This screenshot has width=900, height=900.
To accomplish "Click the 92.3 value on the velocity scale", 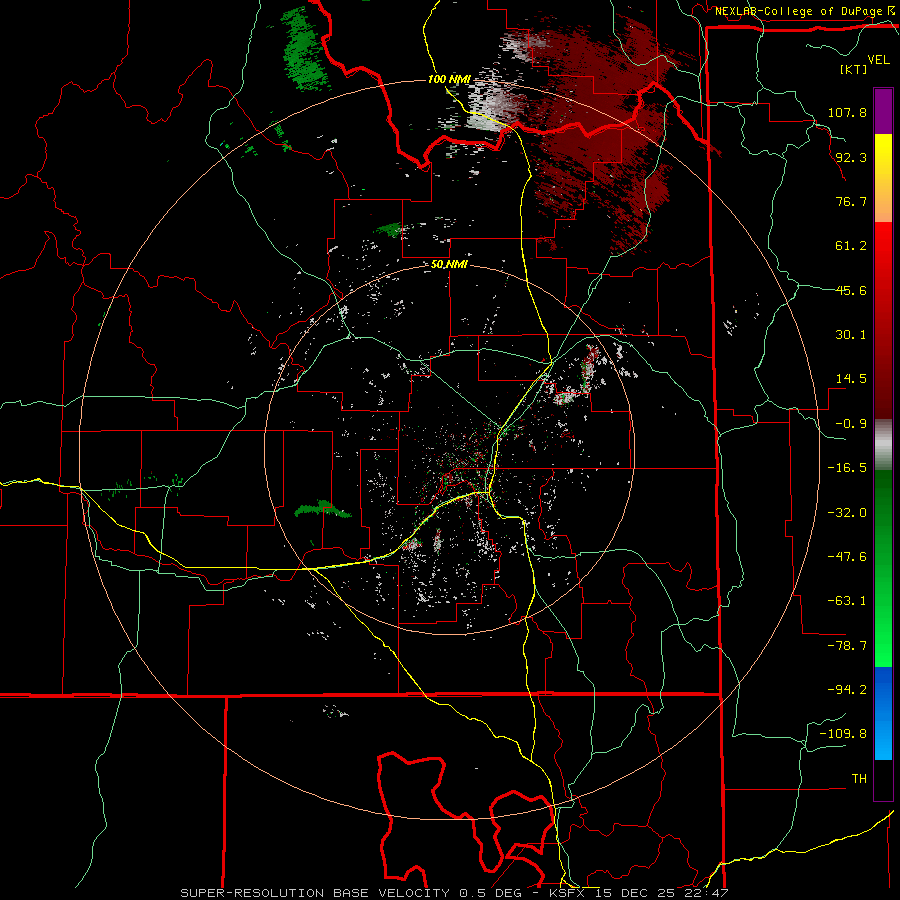I will pyautogui.click(x=851, y=157).
